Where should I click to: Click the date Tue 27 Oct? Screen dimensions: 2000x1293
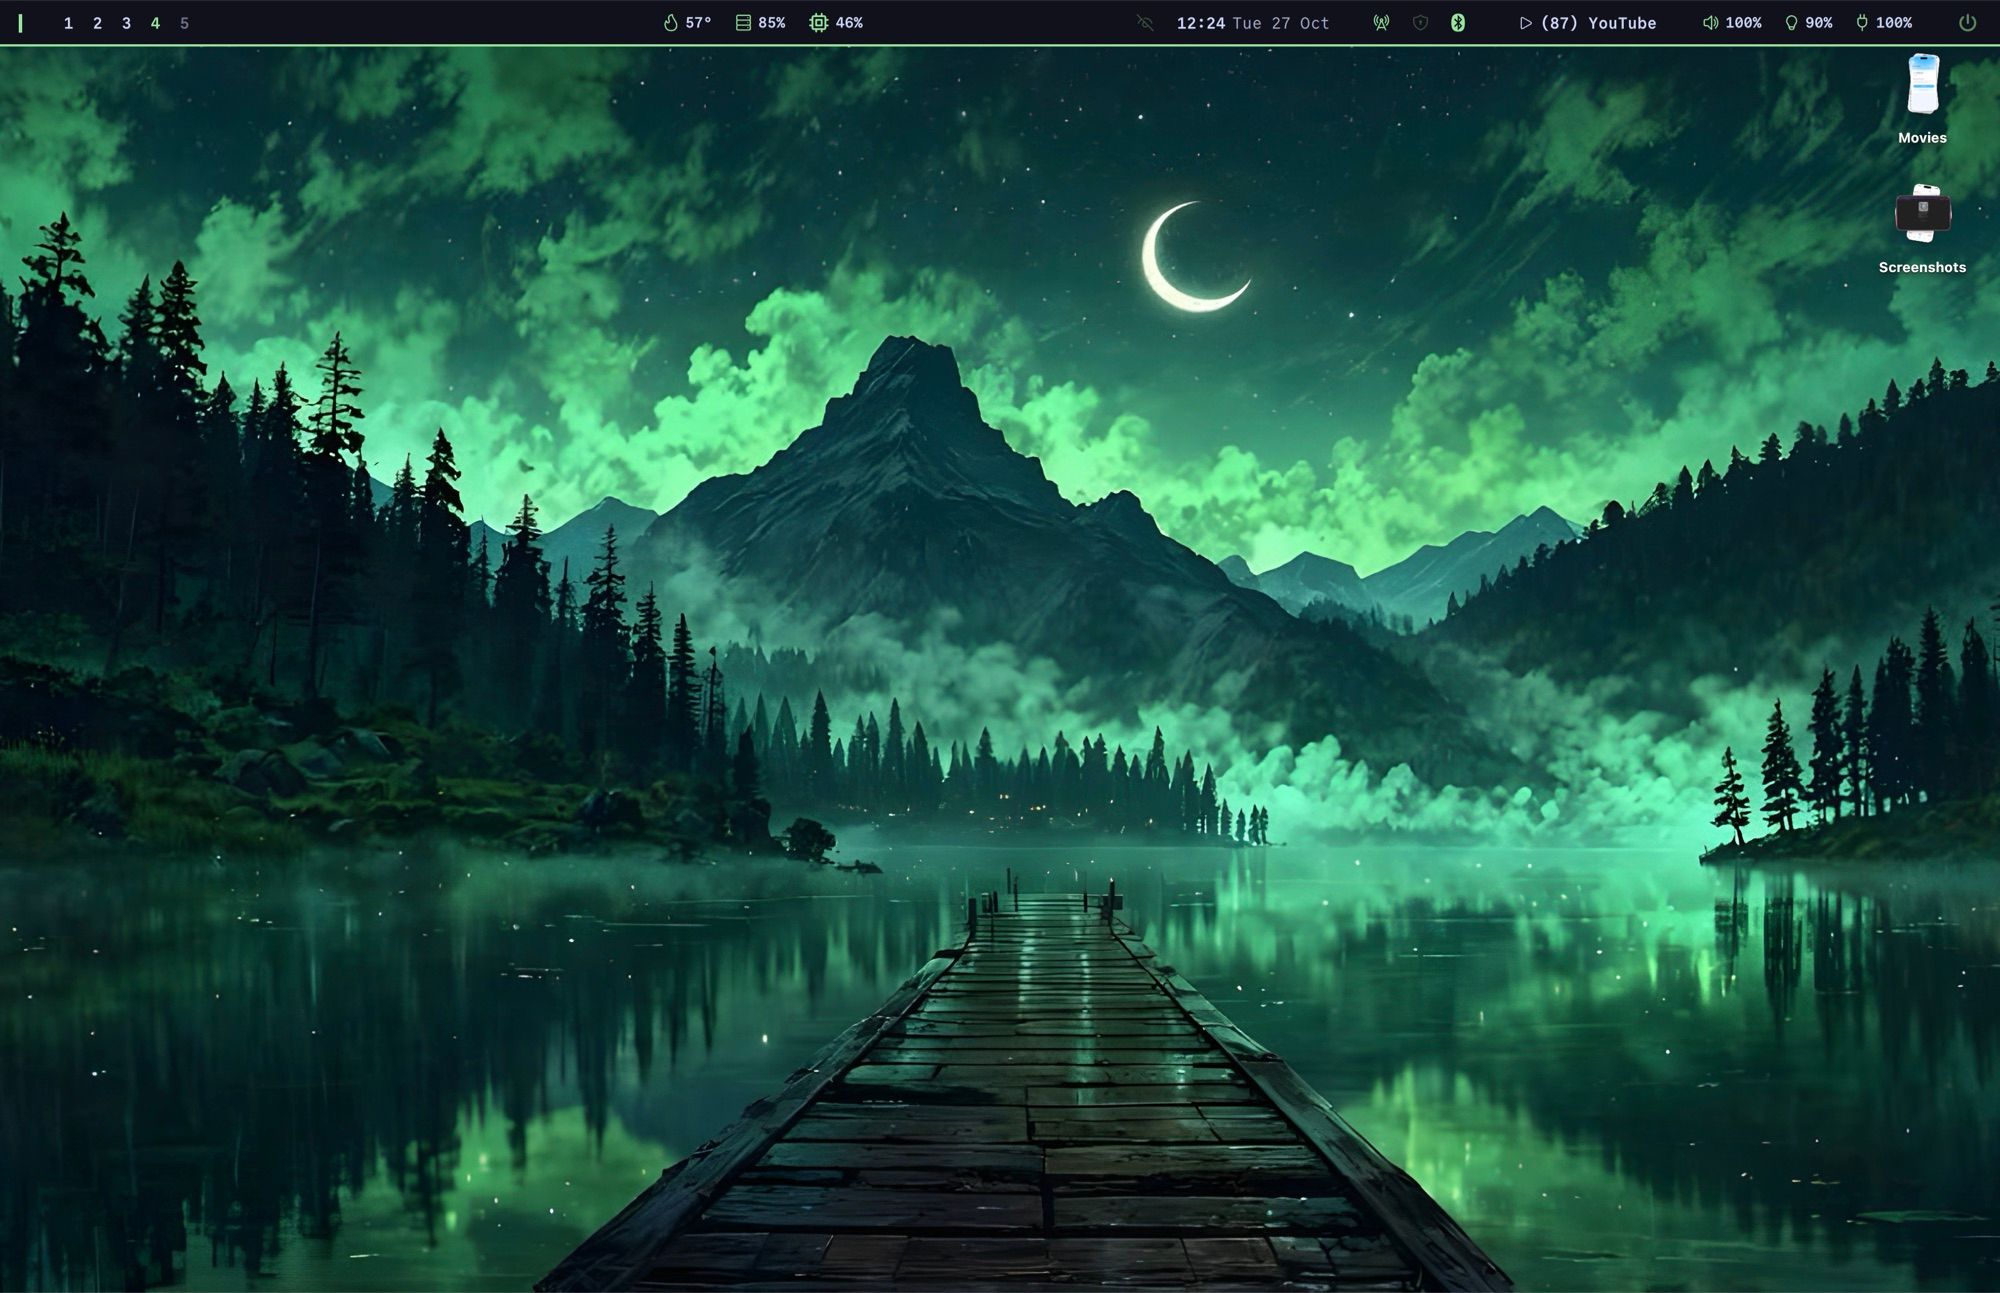[1281, 23]
